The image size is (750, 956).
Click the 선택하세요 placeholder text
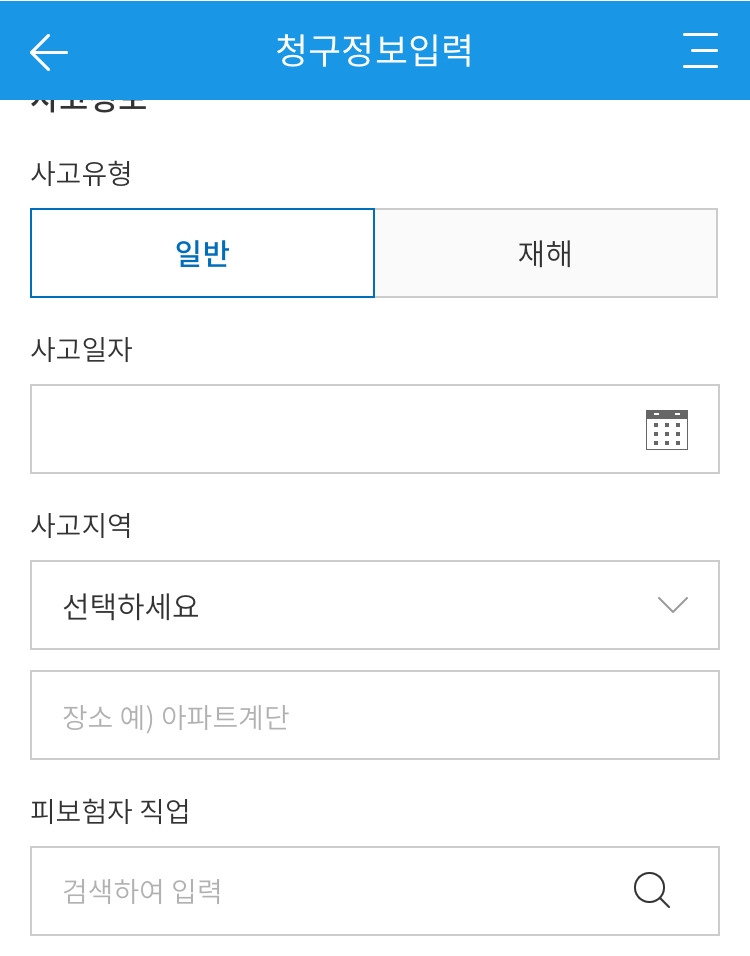coord(131,606)
